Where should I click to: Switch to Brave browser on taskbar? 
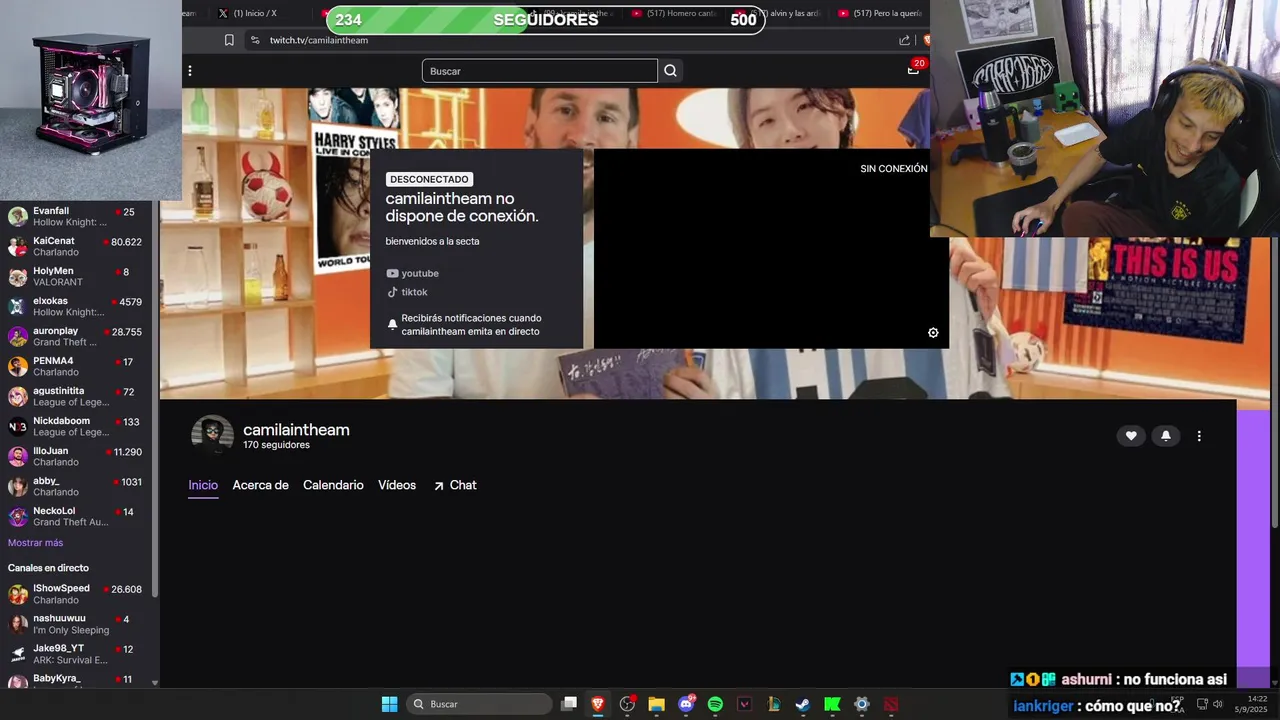pos(598,704)
